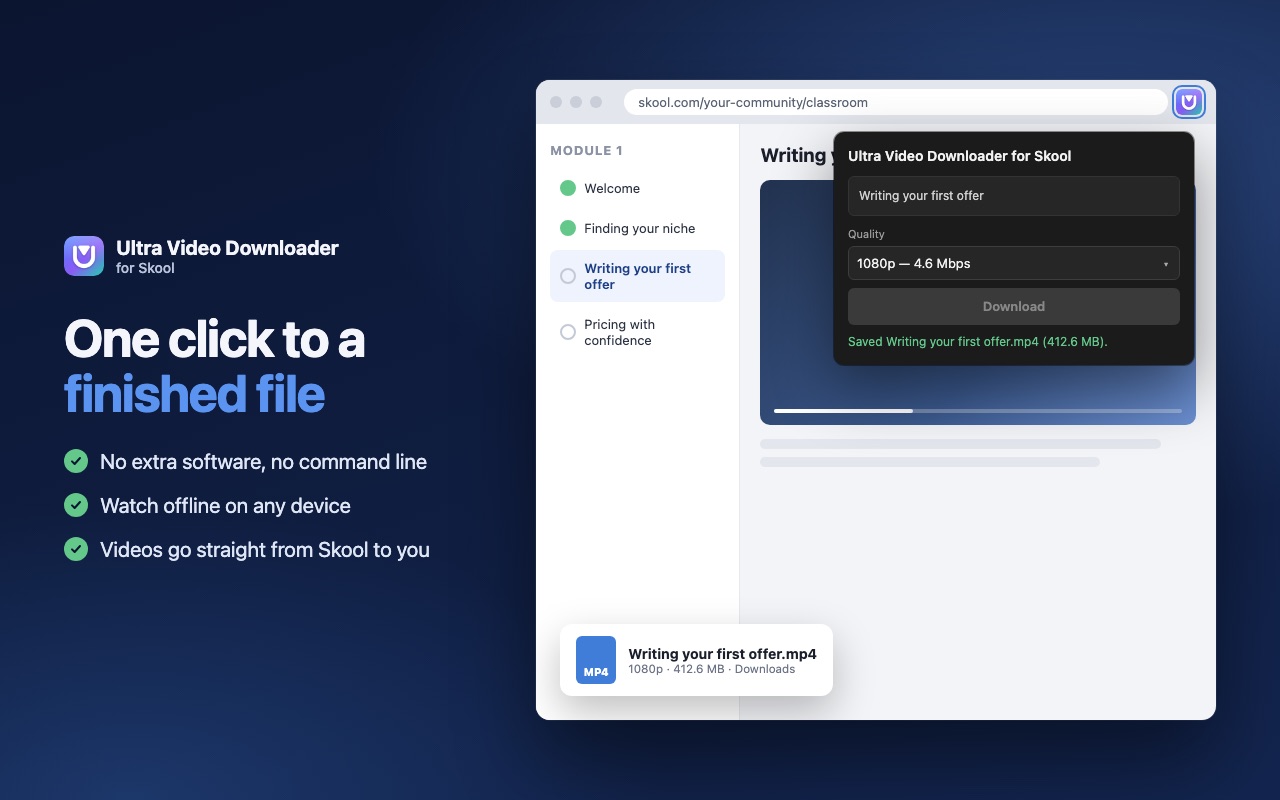Select the Writing your first offer lesson
The width and height of the screenshot is (1280, 800).
[x=637, y=276]
